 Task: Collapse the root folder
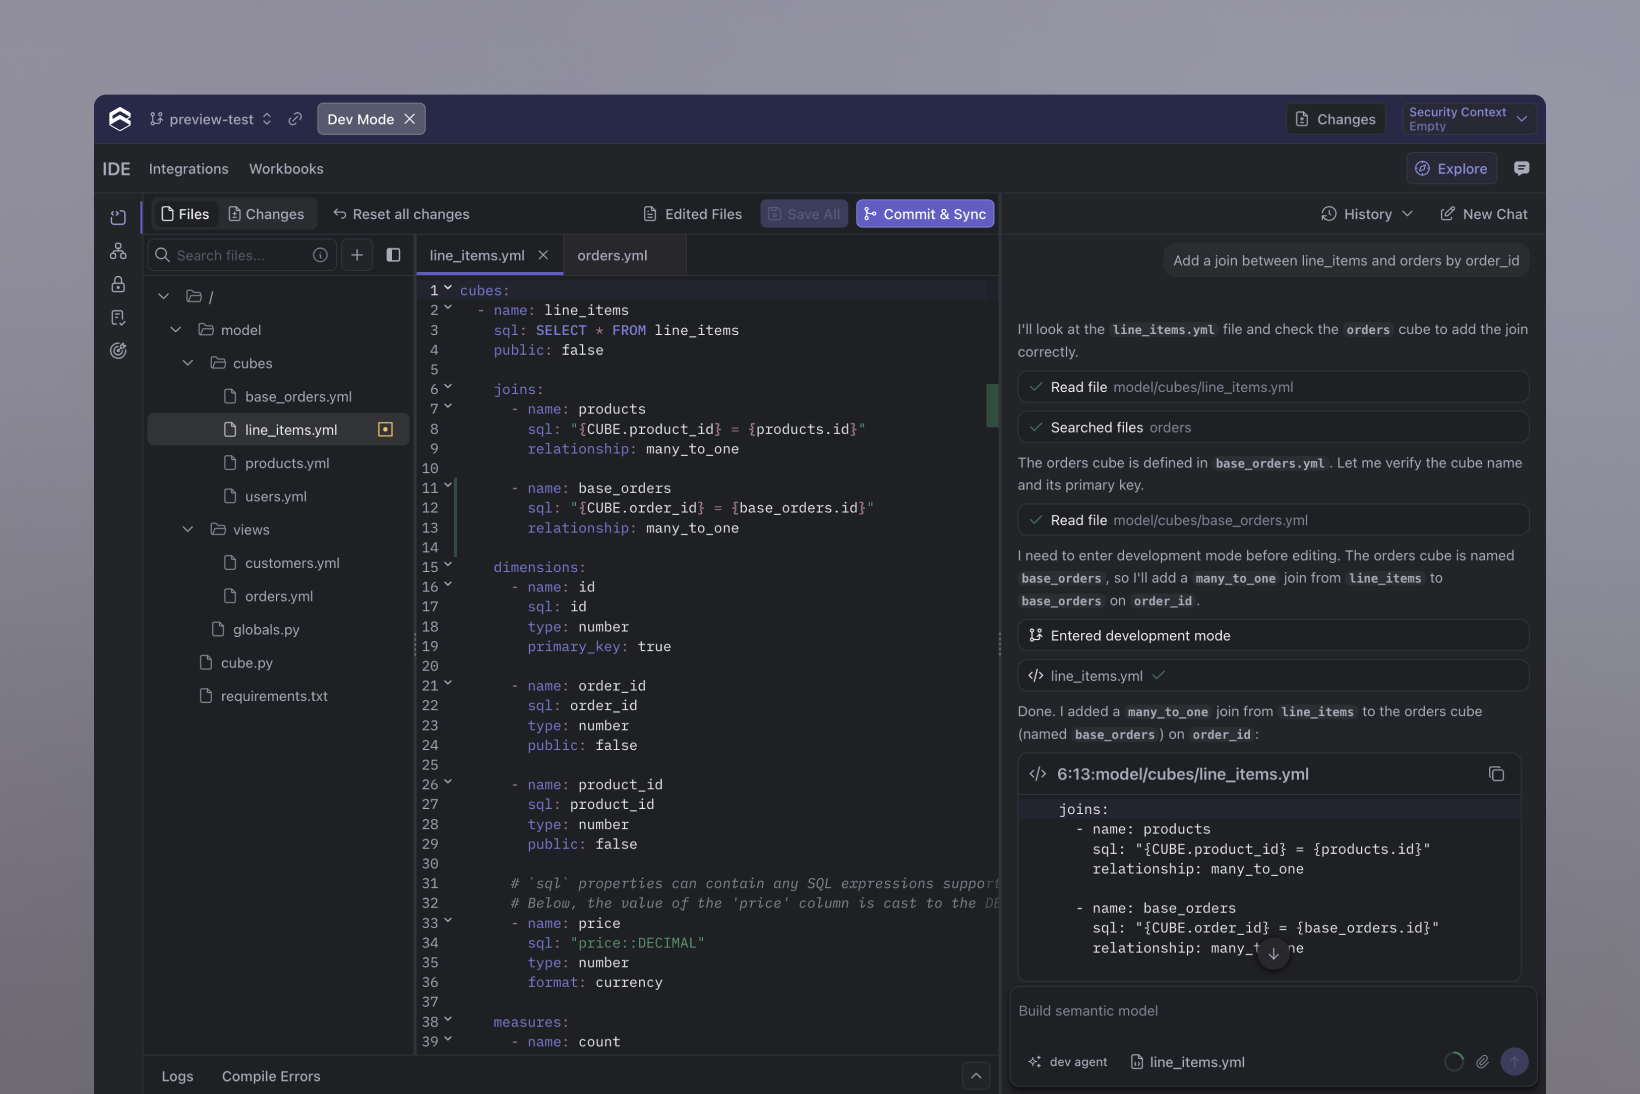(x=164, y=296)
